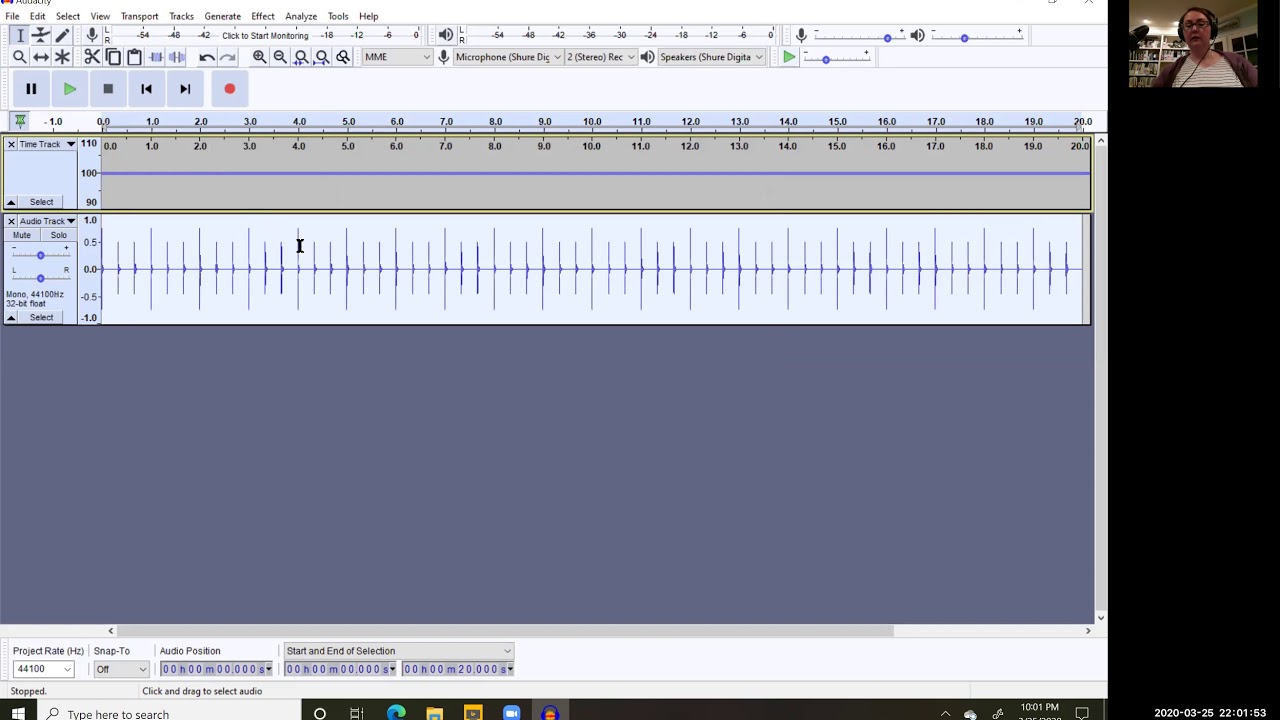Toggle Solo on the Audio Track

(x=59, y=235)
